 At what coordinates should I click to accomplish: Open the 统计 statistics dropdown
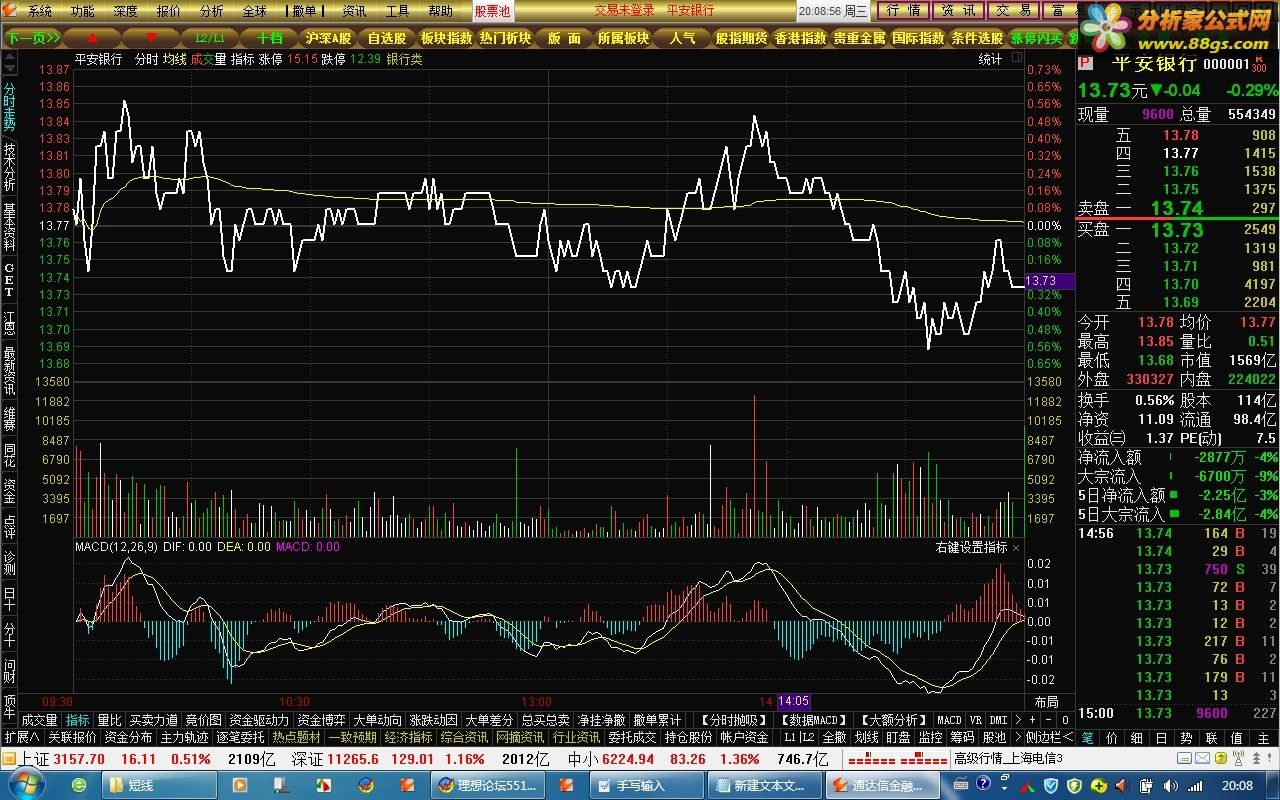coord(990,59)
